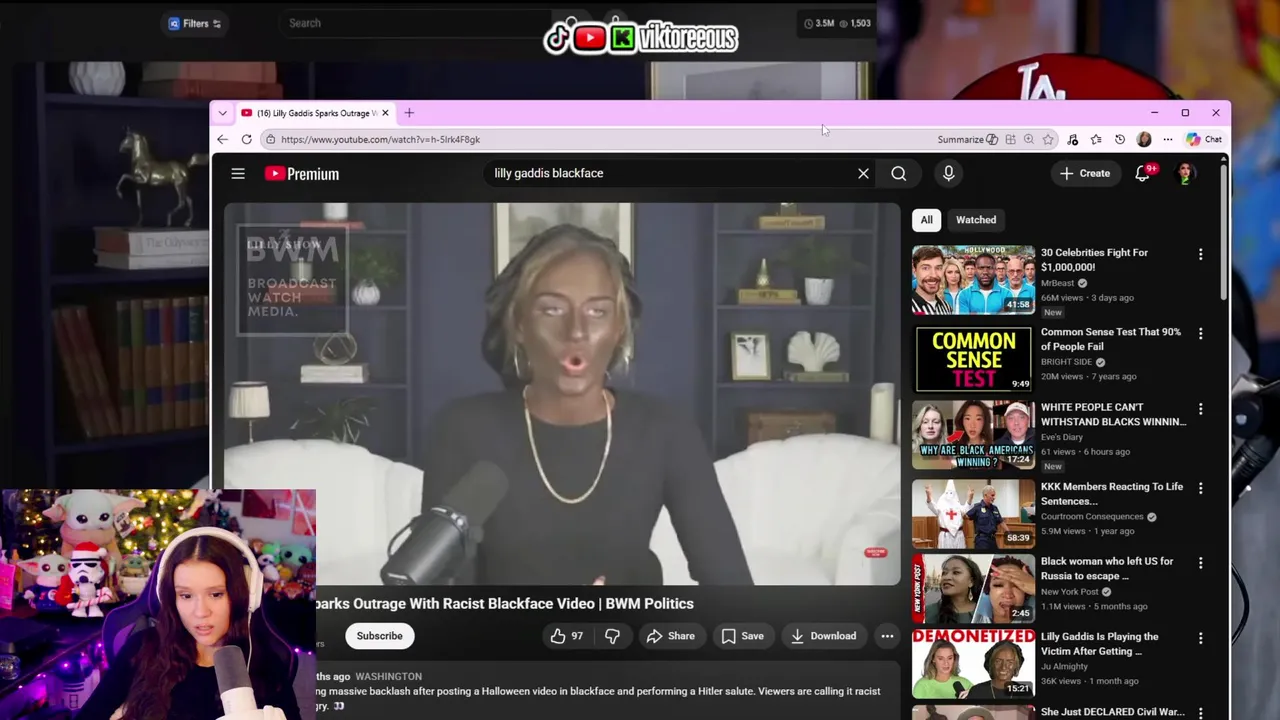Save the video to a playlist
Viewport: 1280px width, 720px height.
pyautogui.click(x=743, y=636)
